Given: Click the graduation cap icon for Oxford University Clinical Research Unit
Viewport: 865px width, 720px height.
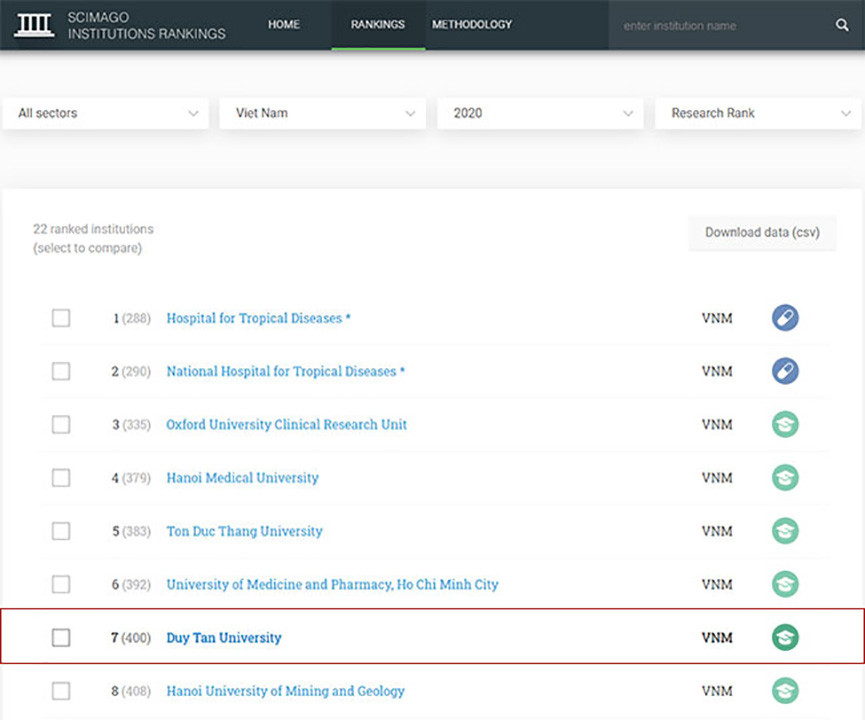Looking at the screenshot, I should click(x=785, y=424).
